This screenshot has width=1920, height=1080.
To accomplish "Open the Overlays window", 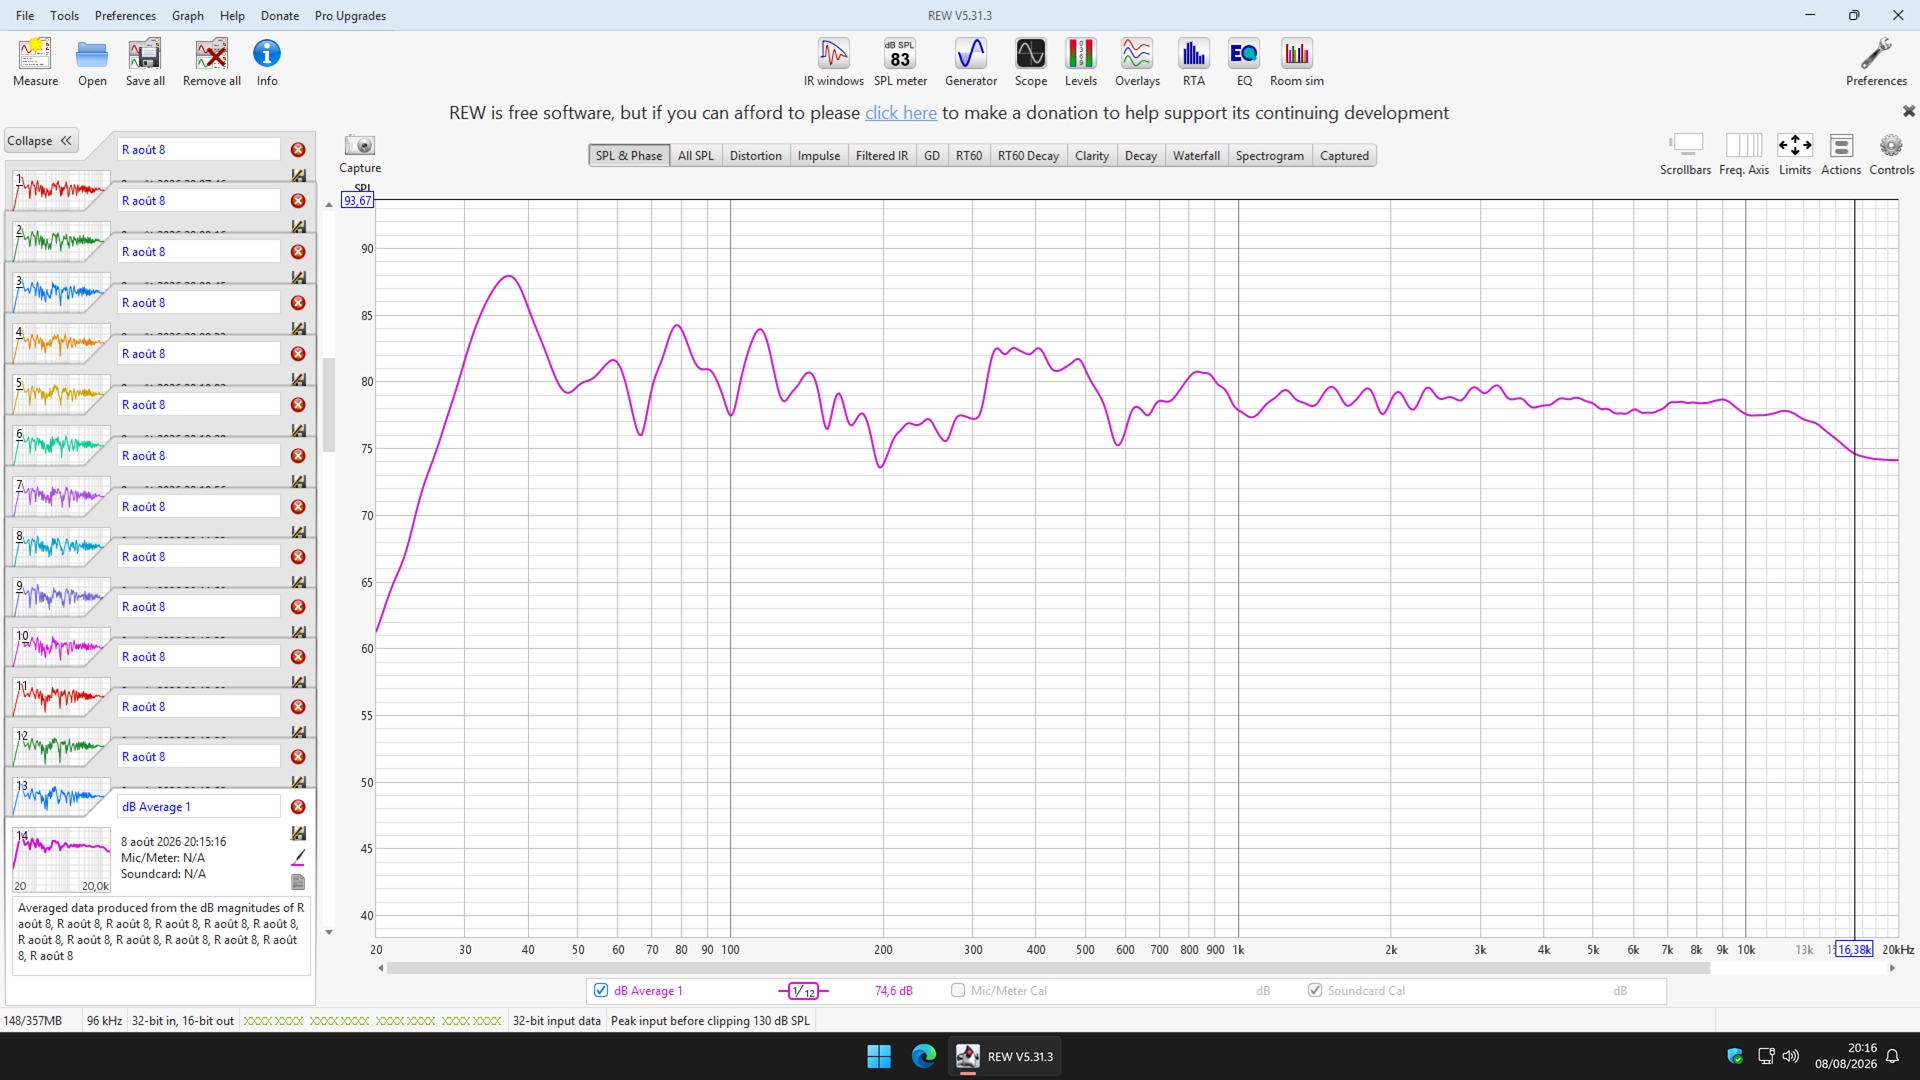I will click(1137, 62).
